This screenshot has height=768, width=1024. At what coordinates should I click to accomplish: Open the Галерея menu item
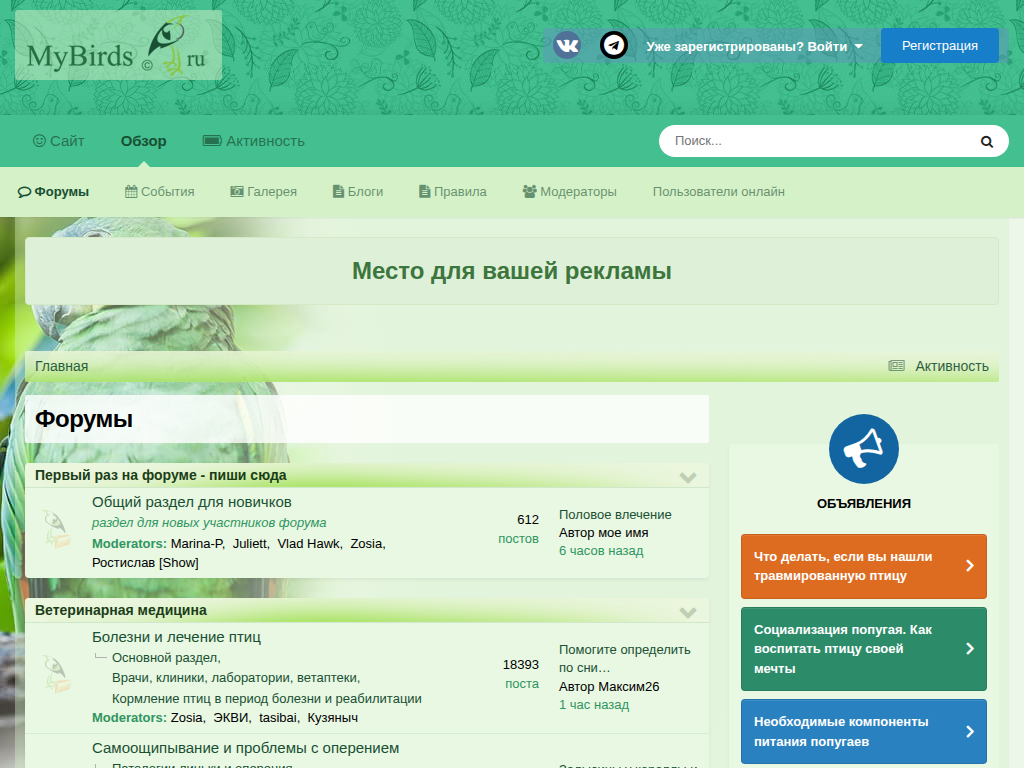pos(263,192)
